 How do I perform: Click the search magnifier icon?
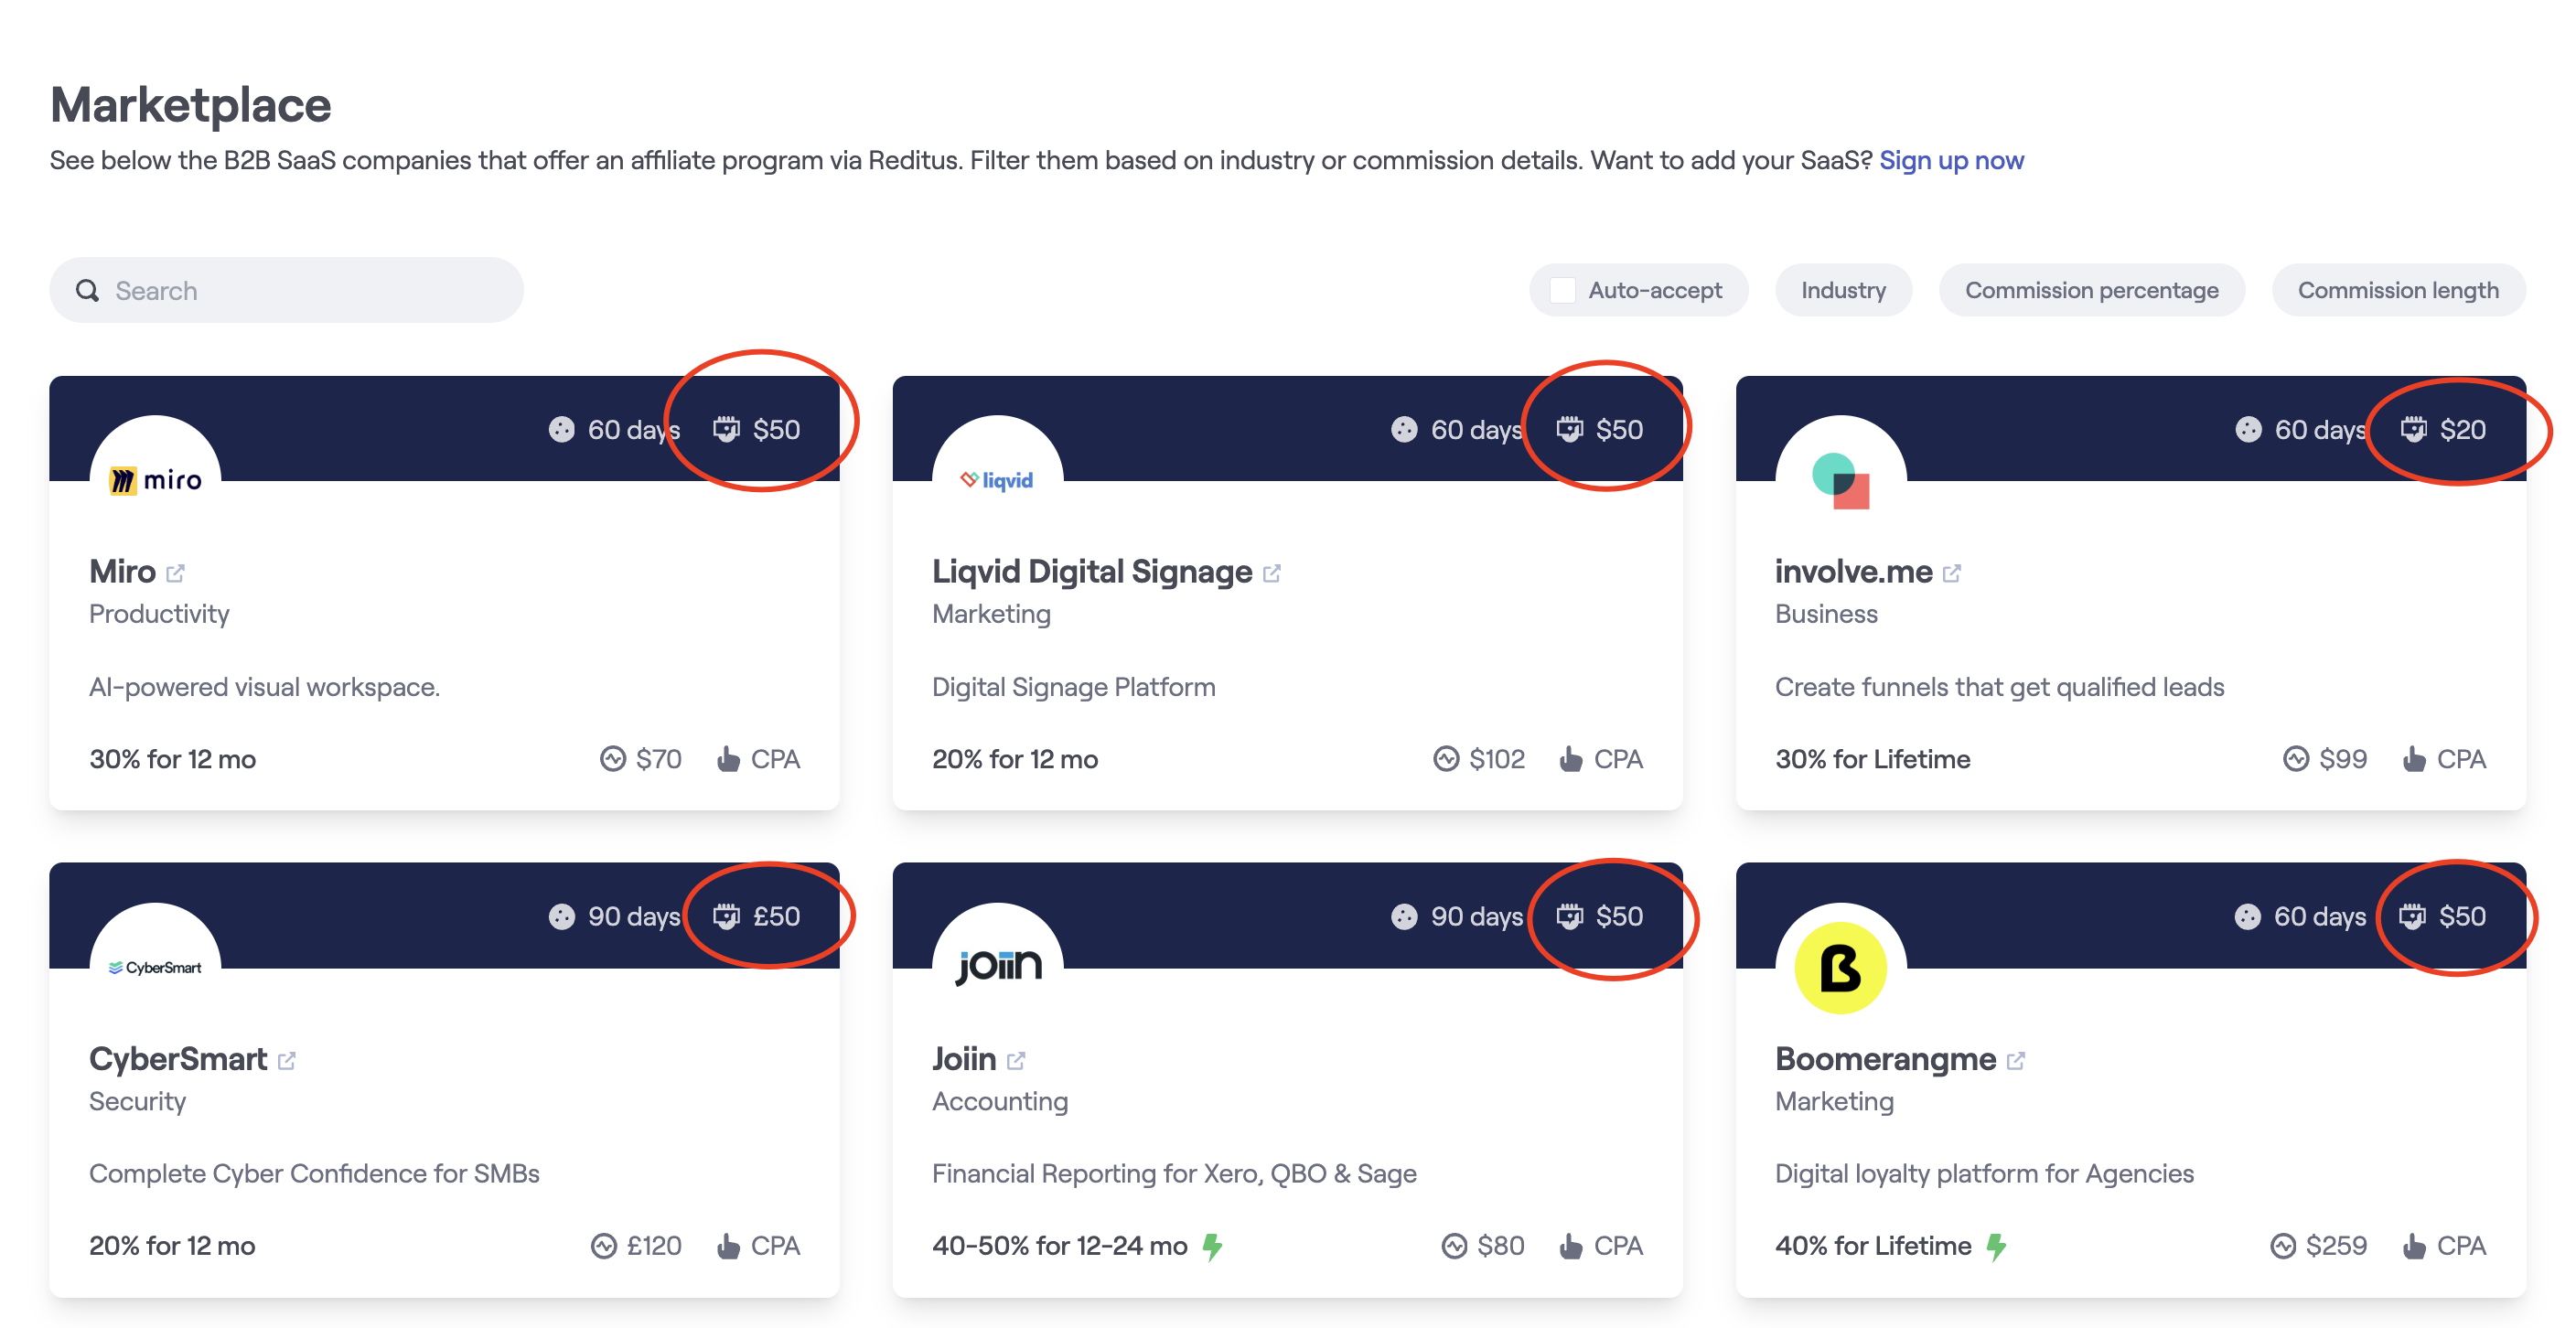click(88, 290)
